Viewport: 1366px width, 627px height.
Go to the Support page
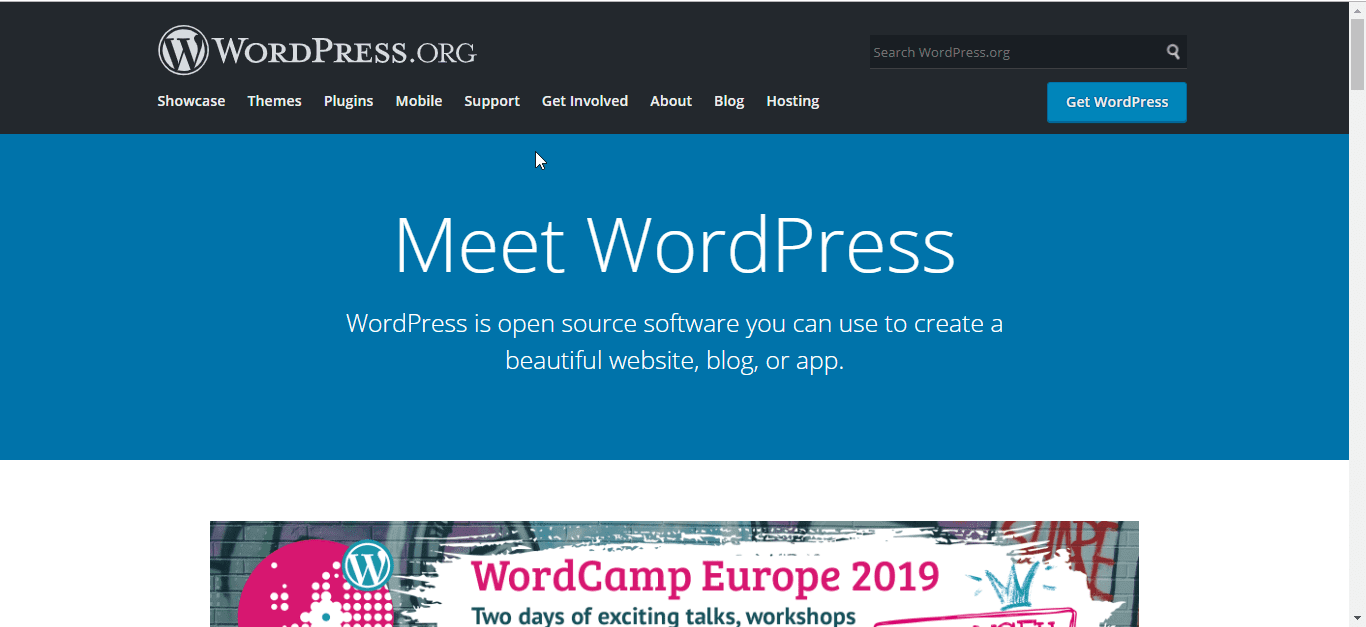pyautogui.click(x=492, y=101)
